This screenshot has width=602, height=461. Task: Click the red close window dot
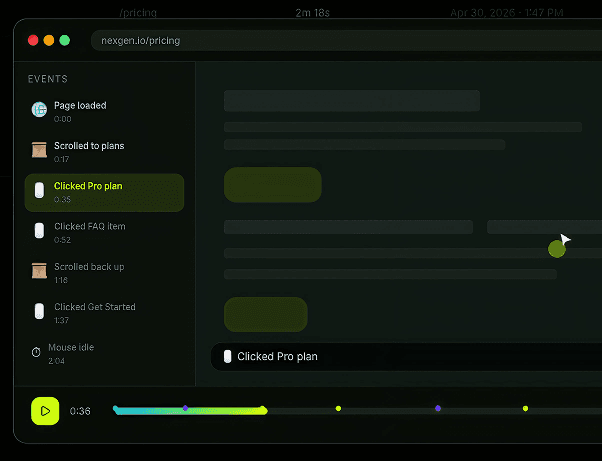coord(33,40)
